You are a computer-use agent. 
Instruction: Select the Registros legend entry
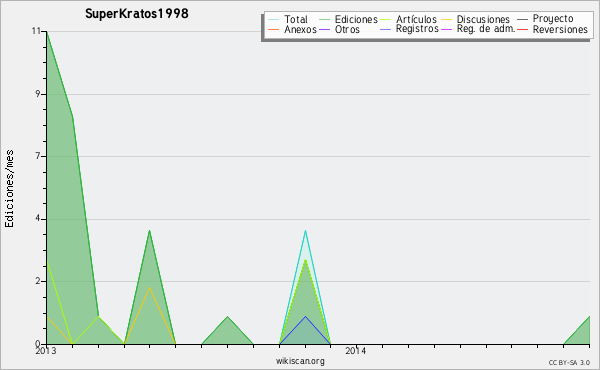coord(417,29)
